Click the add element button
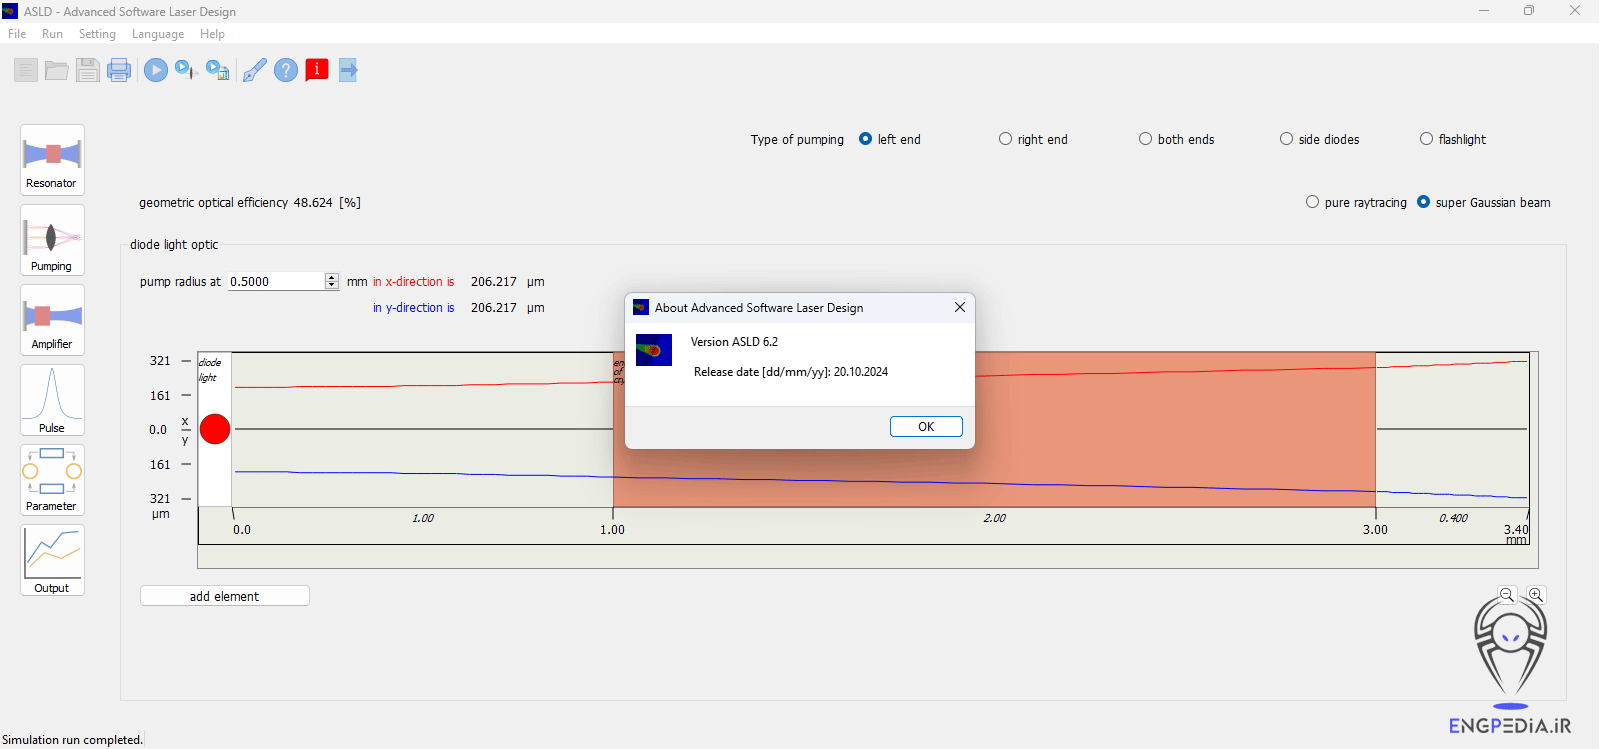Viewport: 1600px width, 749px height. (225, 596)
